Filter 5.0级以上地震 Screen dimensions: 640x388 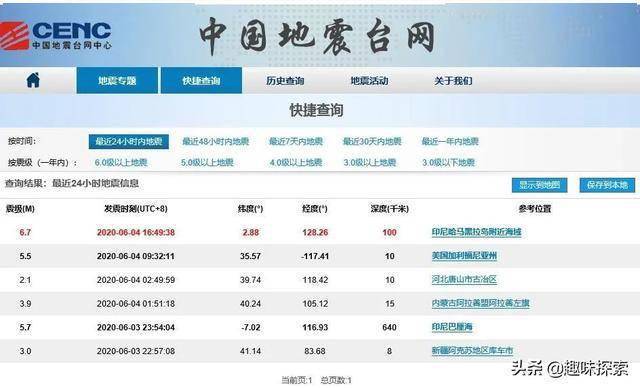pyautogui.click(x=207, y=162)
